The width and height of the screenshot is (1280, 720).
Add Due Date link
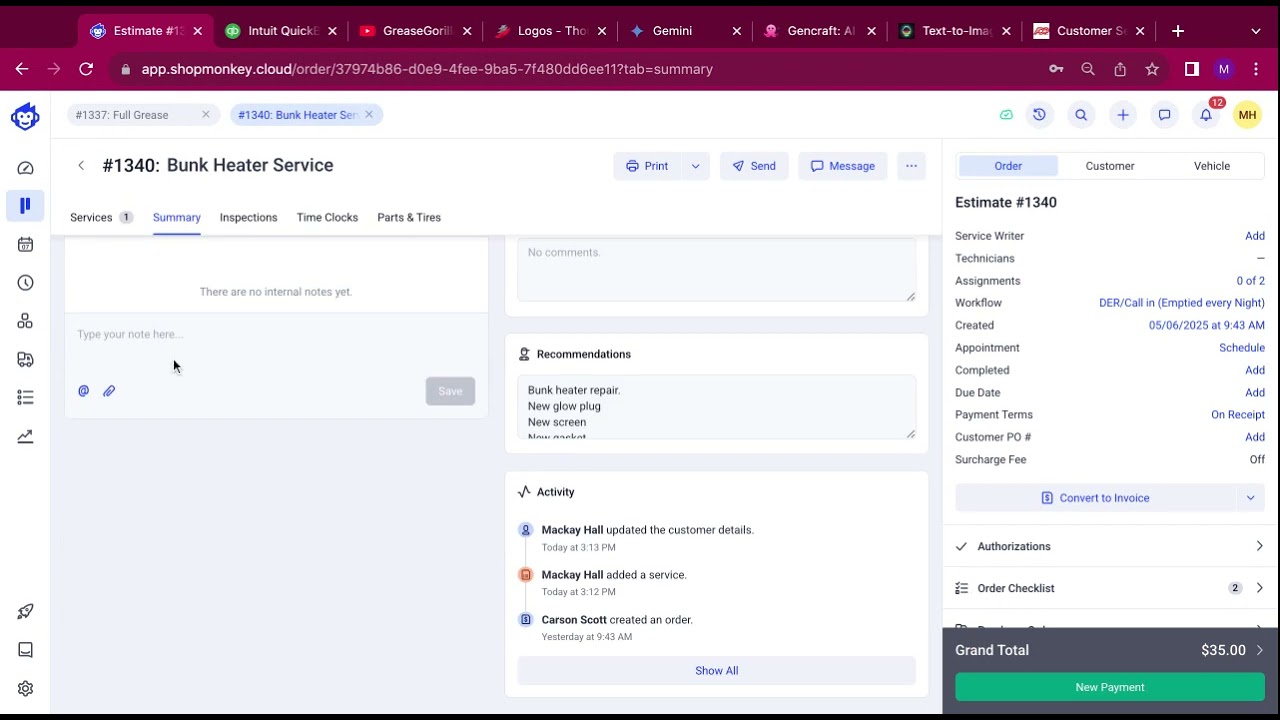coord(1255,393)
